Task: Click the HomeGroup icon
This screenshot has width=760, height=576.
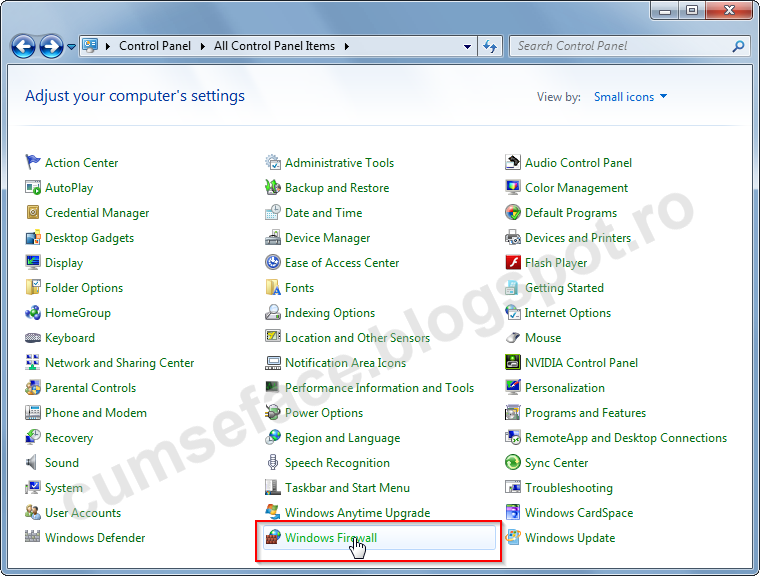Action: tap(32, 313)
